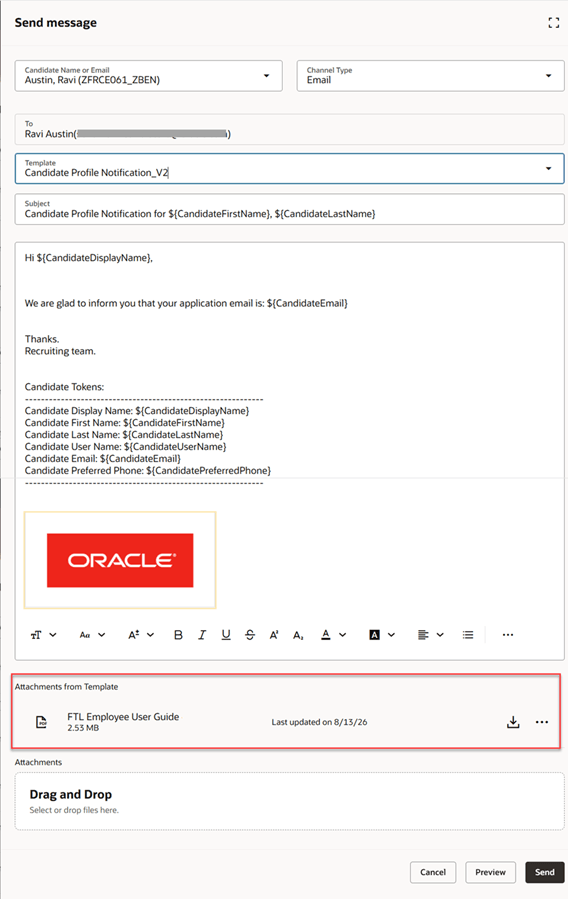Open more actions for FTL Employee User Guide
Image resolution: width=568 pixels, height=899 pixels.
[542, 722]
